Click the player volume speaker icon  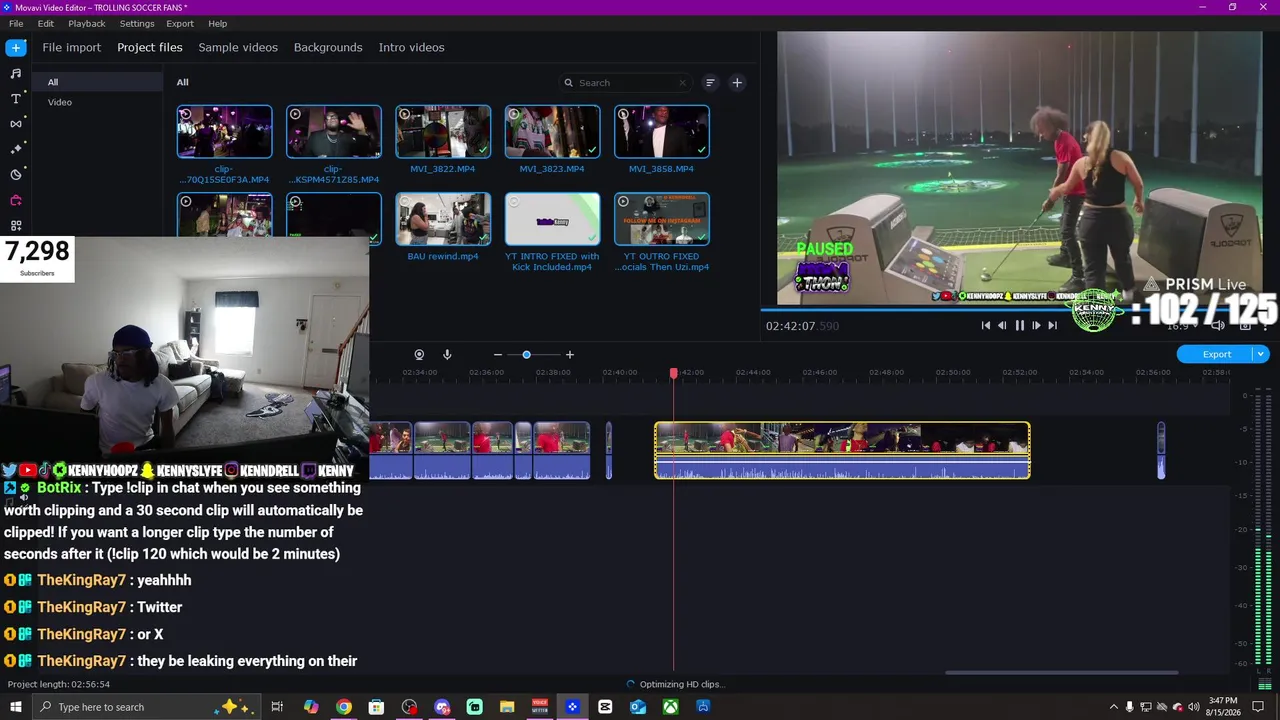(1218, 325)
